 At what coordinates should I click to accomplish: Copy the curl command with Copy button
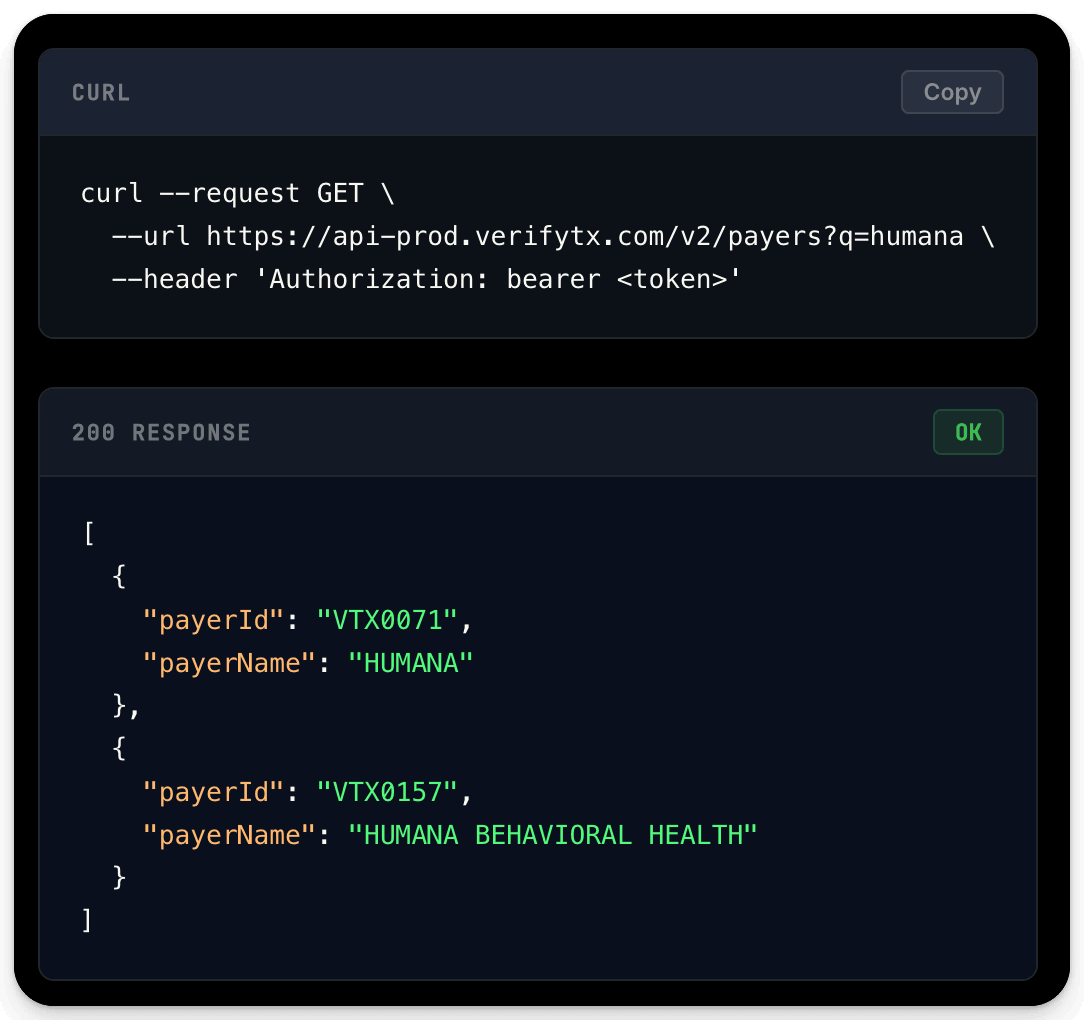[x=952, y=92]
